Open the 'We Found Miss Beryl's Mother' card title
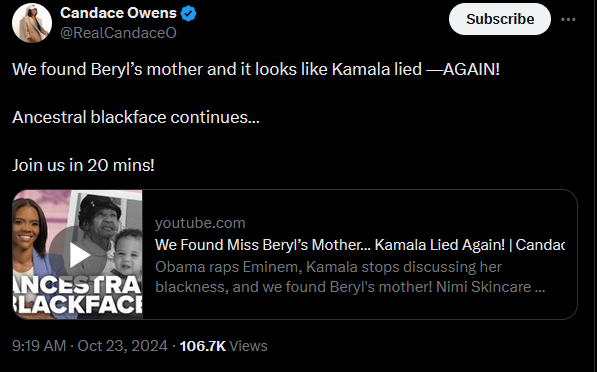This screenshot has height=372, width=597. click(x=360, y=245)
